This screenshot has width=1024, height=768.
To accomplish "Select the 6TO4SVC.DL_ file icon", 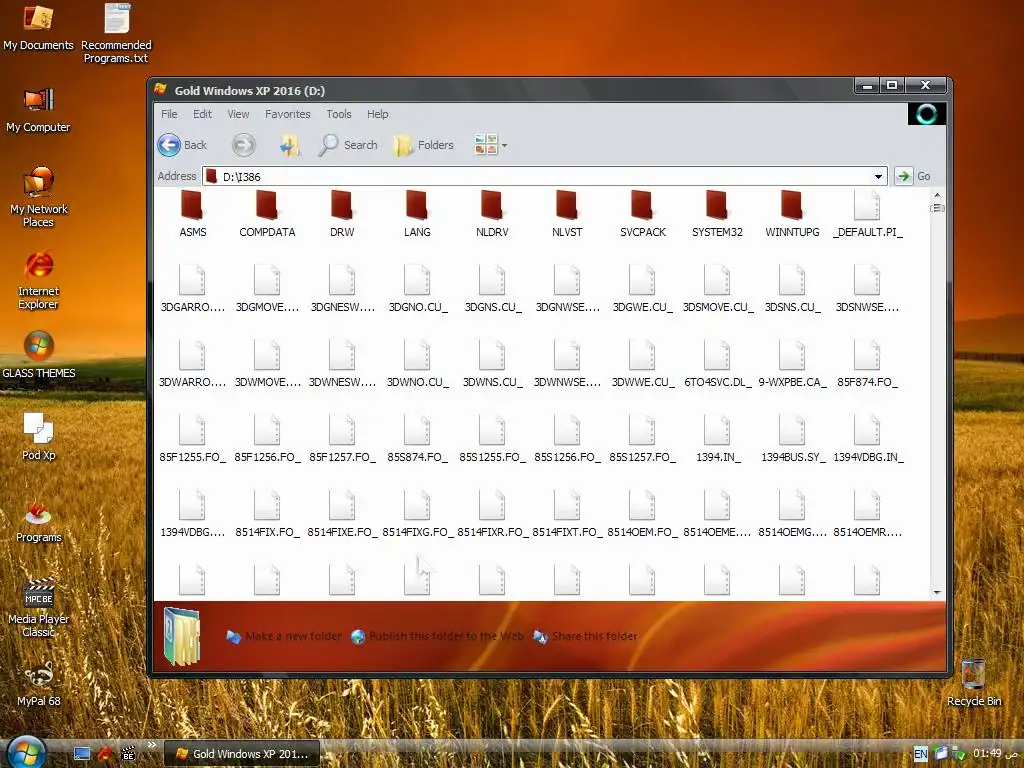I will point(717,355).
